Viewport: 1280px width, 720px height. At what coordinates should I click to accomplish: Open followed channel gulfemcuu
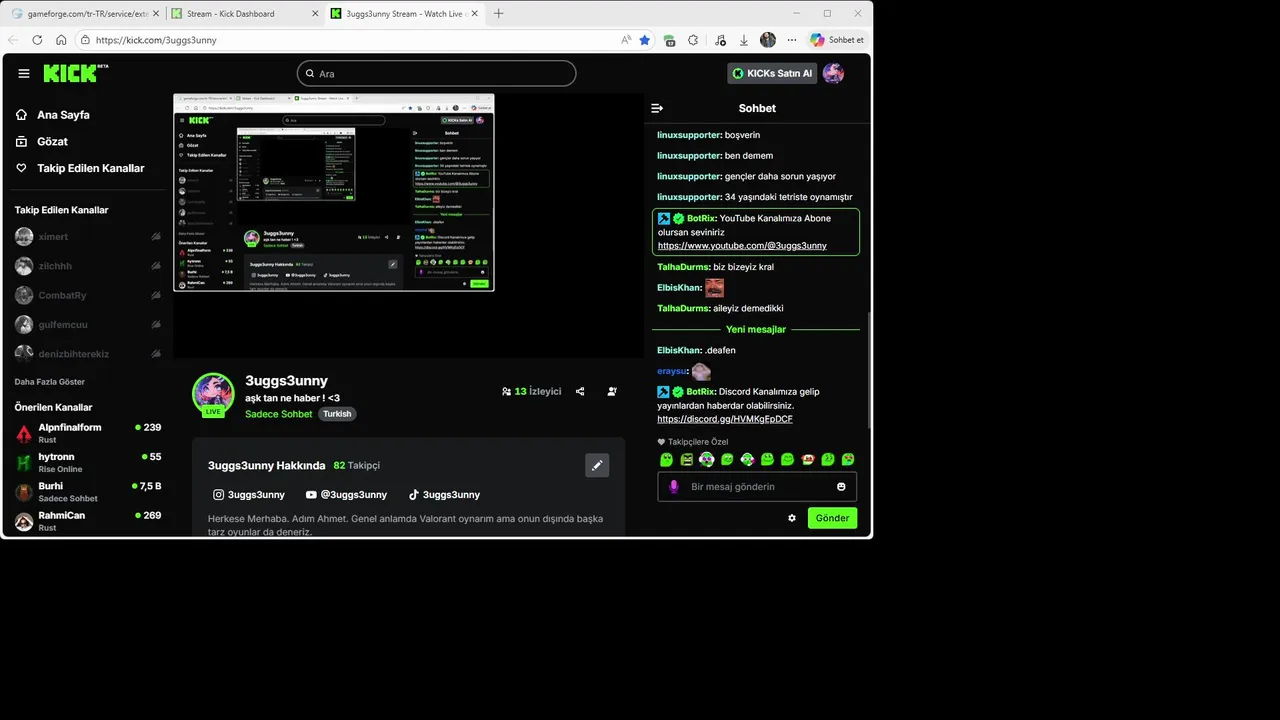pos(88,324)
